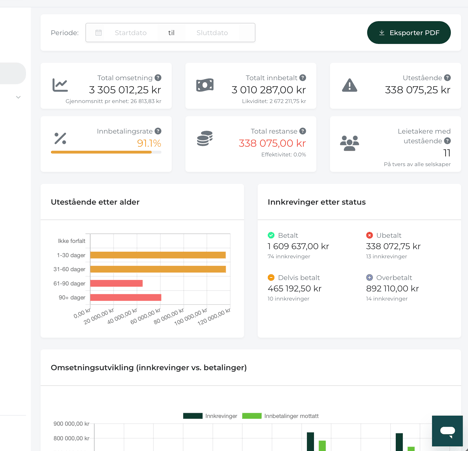Open the chat widget button

coord(447,431)
